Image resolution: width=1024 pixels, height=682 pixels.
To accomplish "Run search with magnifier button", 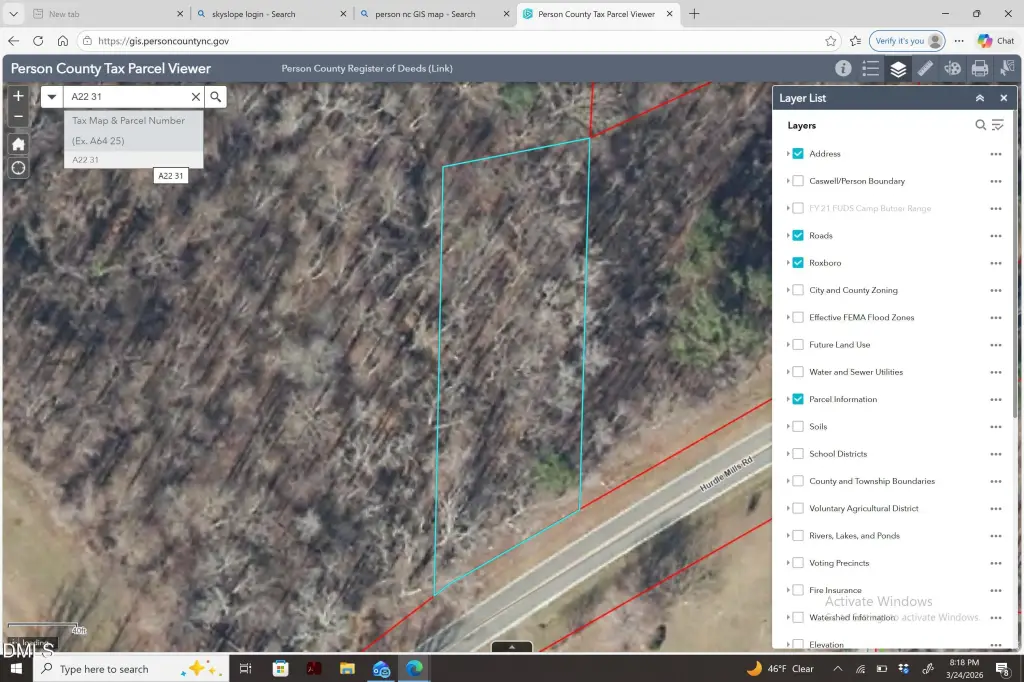I will coord(215,97).
